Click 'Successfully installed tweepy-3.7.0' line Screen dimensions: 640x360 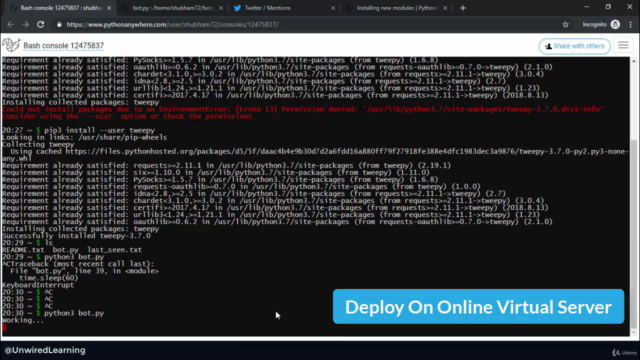pos(76,236)
